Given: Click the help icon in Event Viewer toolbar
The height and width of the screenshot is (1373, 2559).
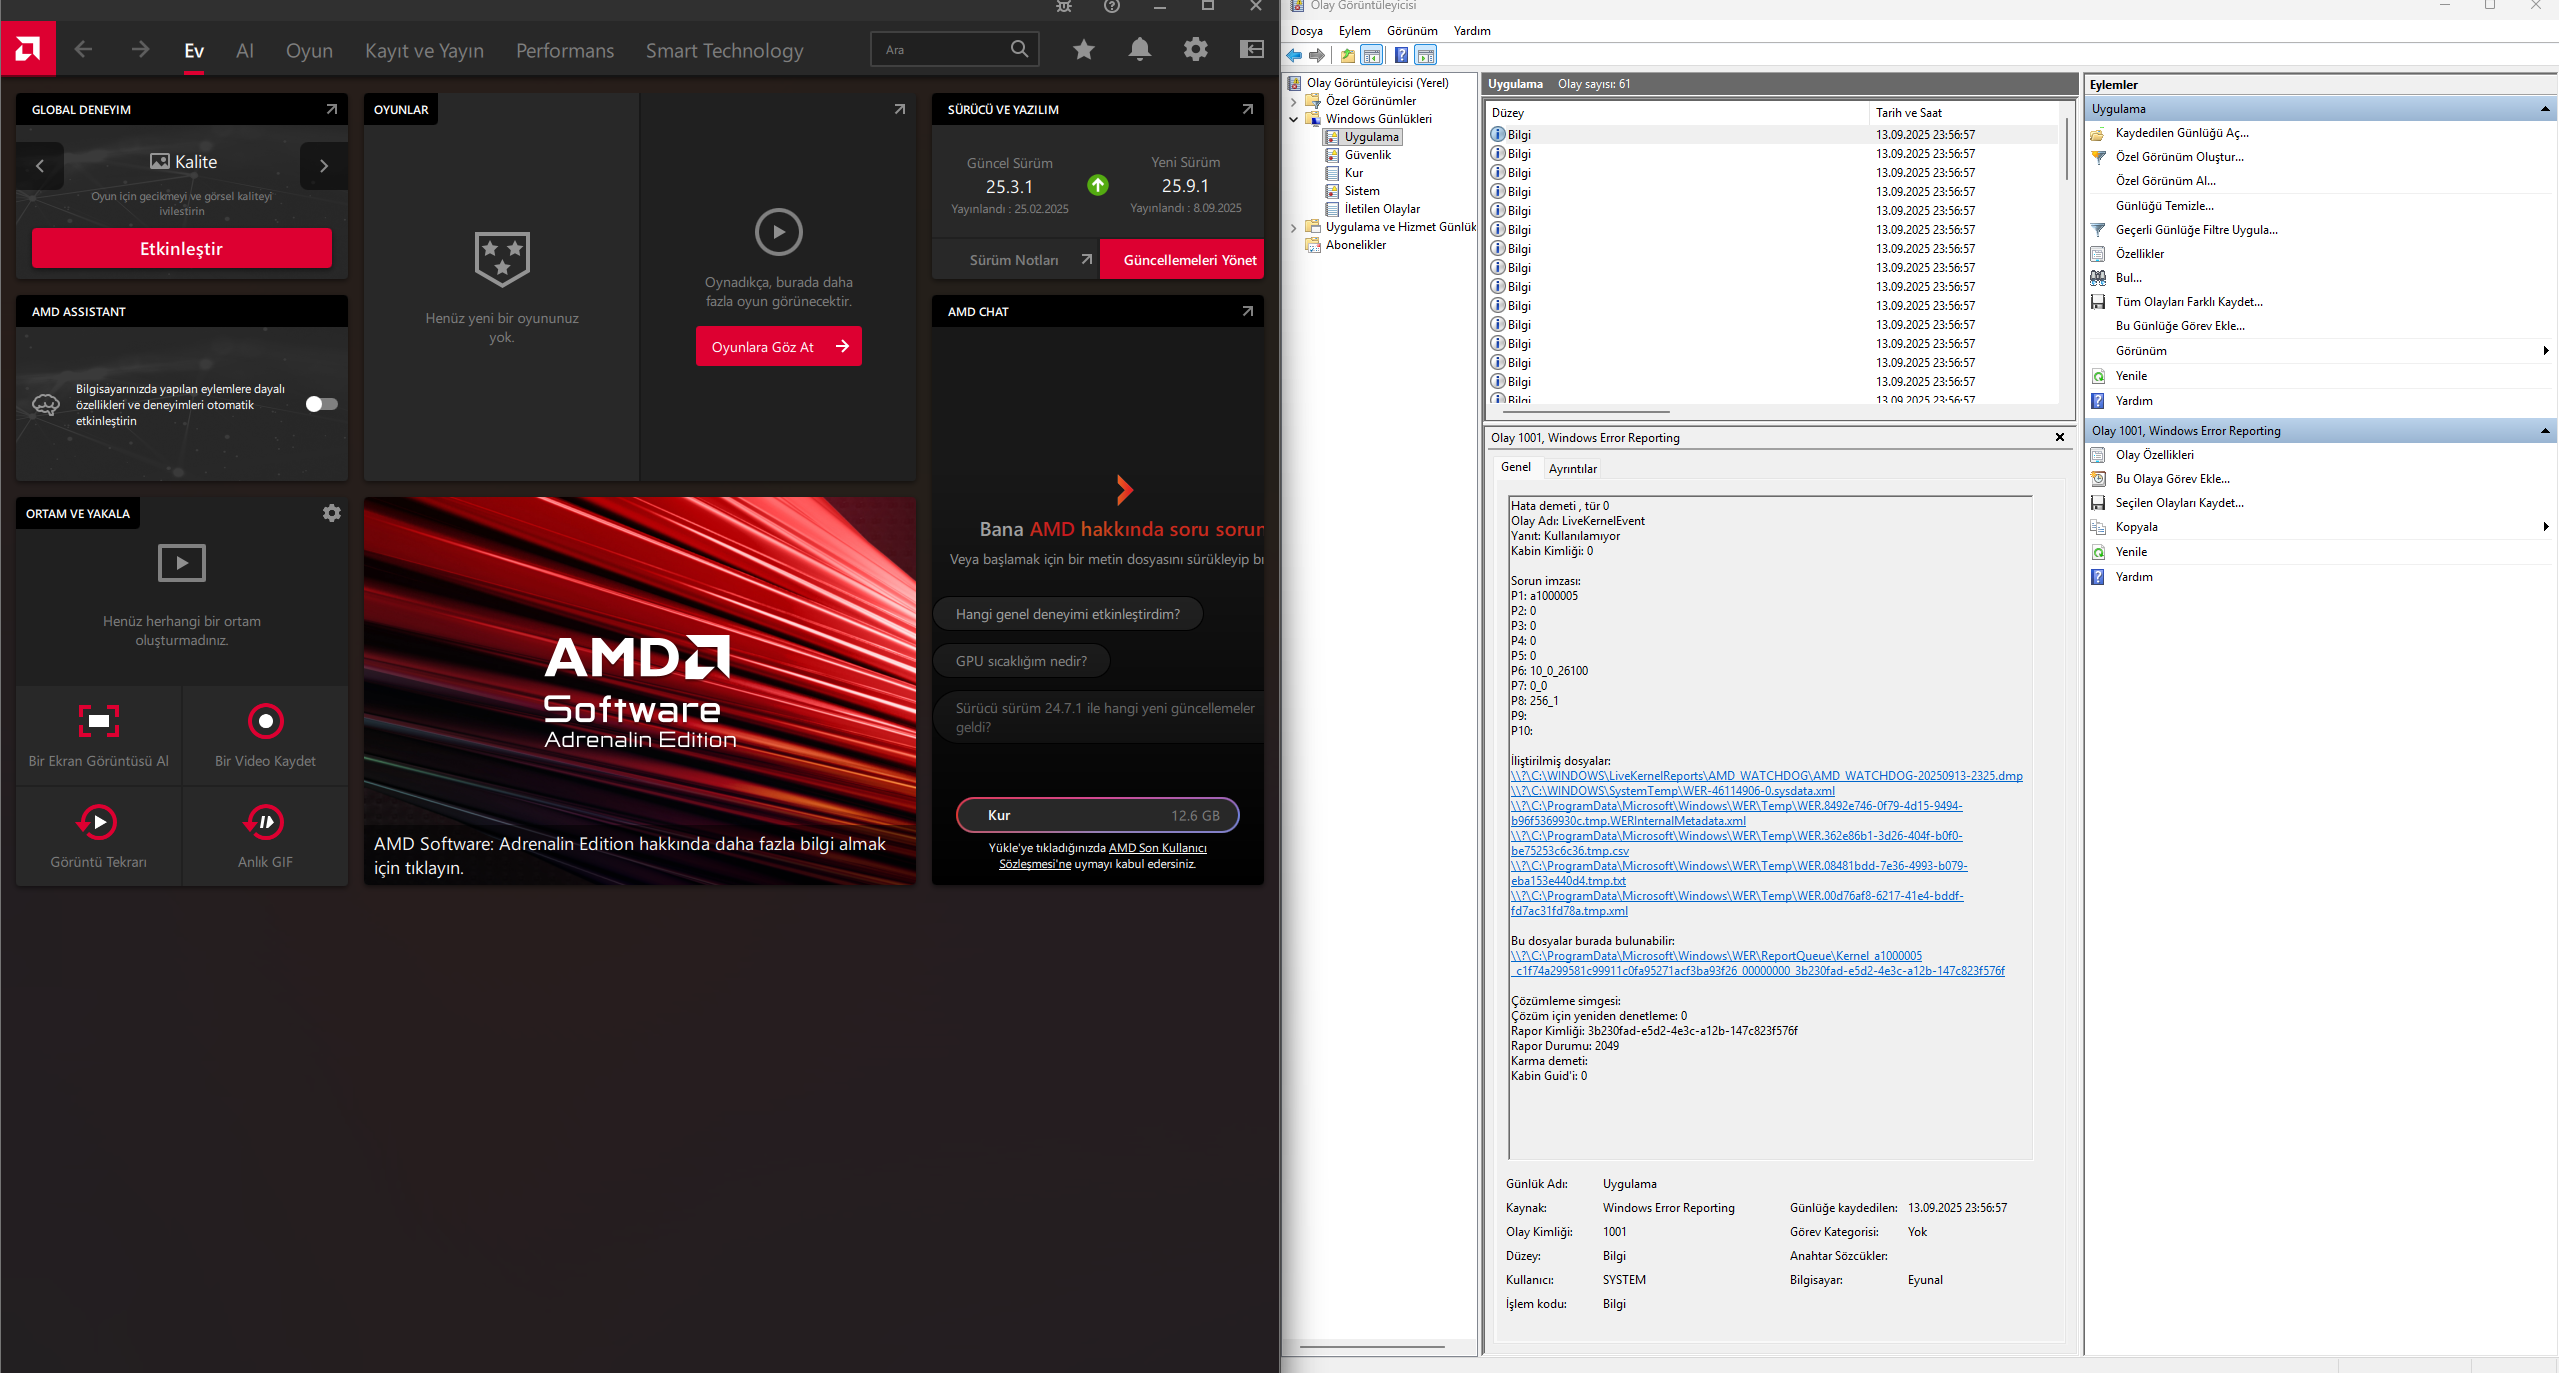Looking at the screenshot, I should pos(1402,56).
